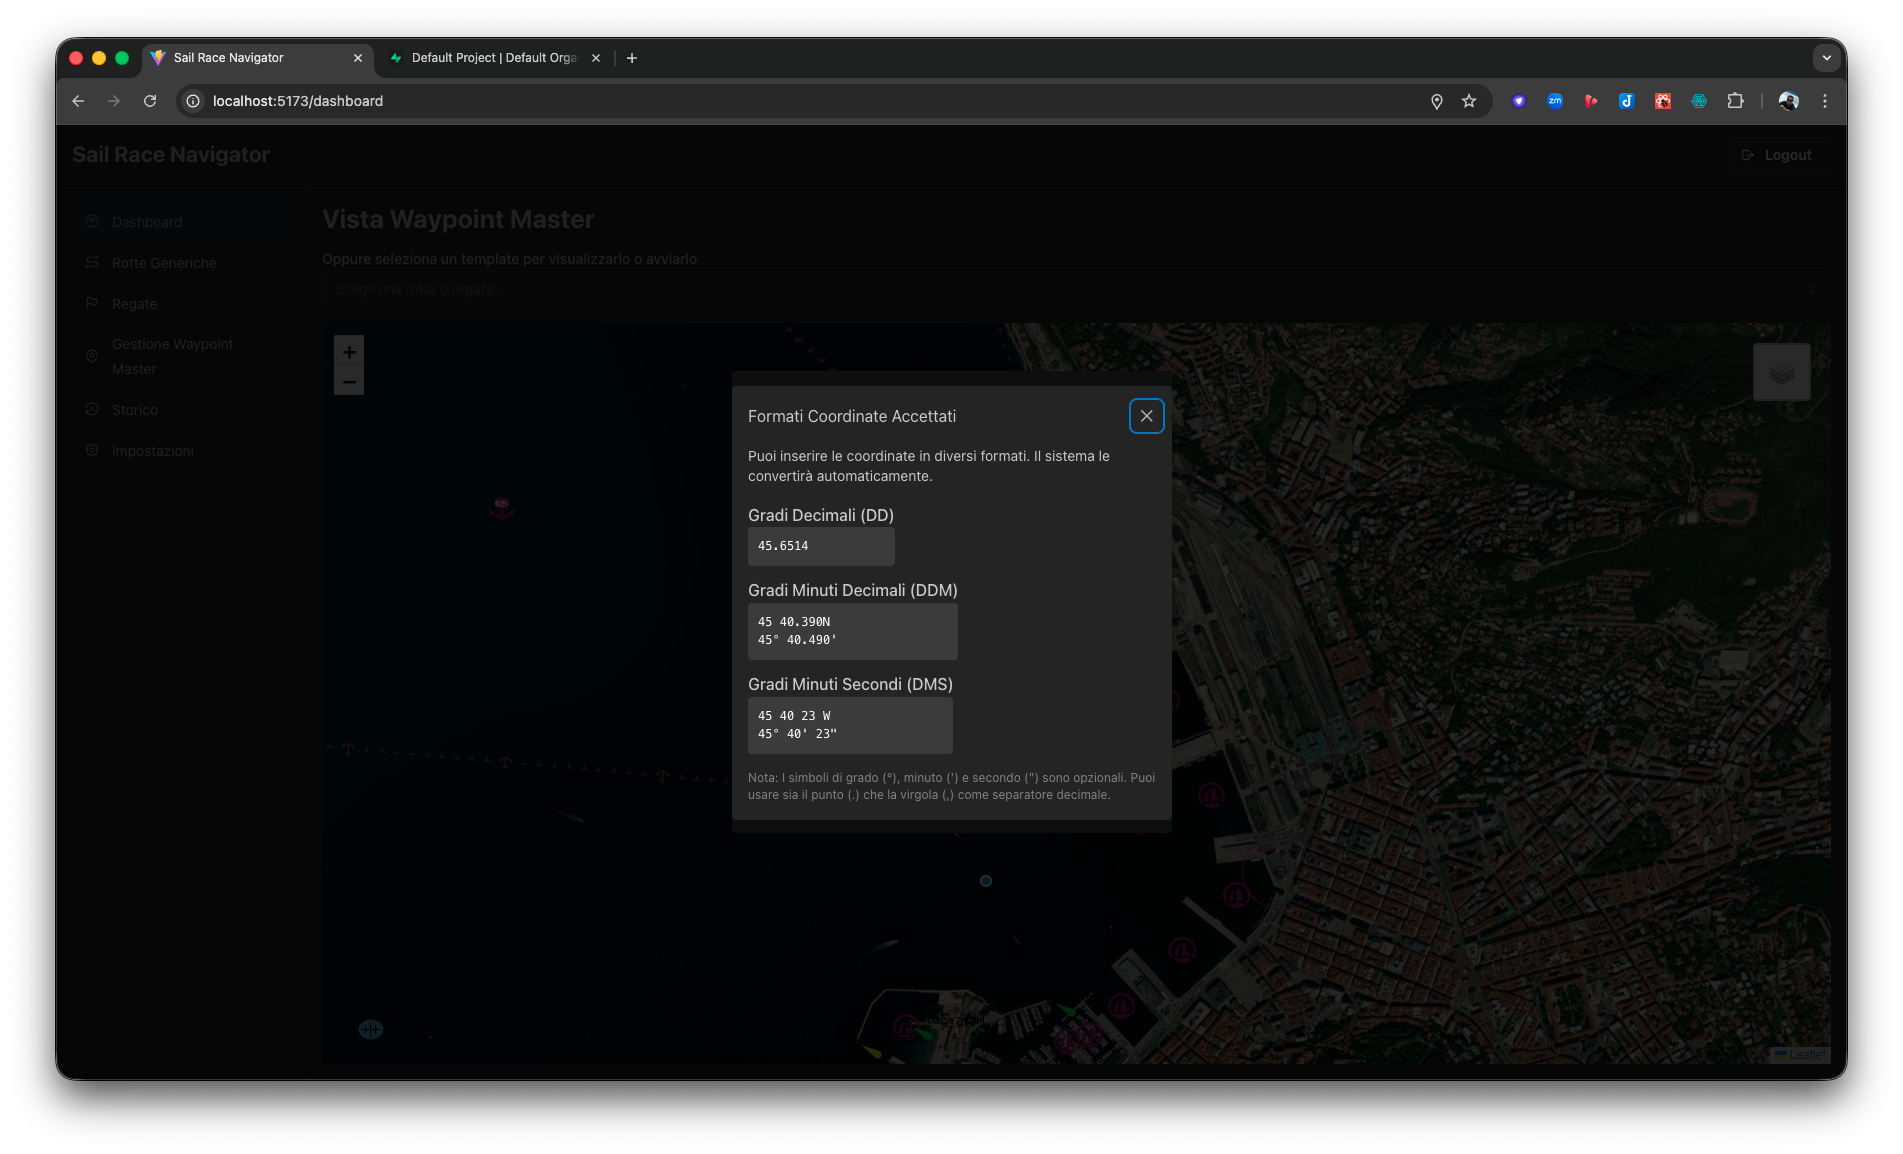The height and width of the screenshot is (1154, 1903).
Task: Select the Dashboard gauge icon in sidebar
Action: click(x=92, y=221)
